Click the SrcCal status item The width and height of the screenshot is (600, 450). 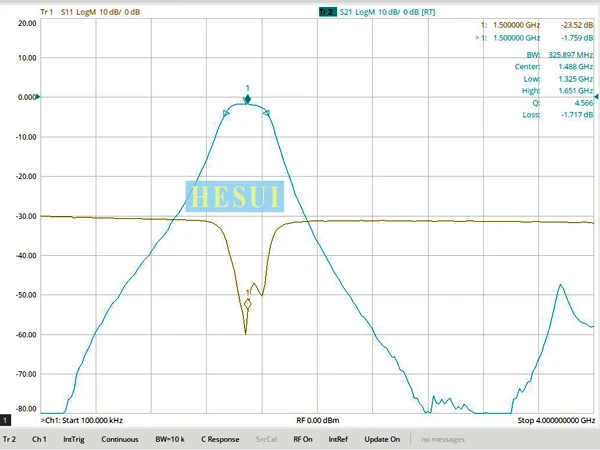[x=266, y=439]
